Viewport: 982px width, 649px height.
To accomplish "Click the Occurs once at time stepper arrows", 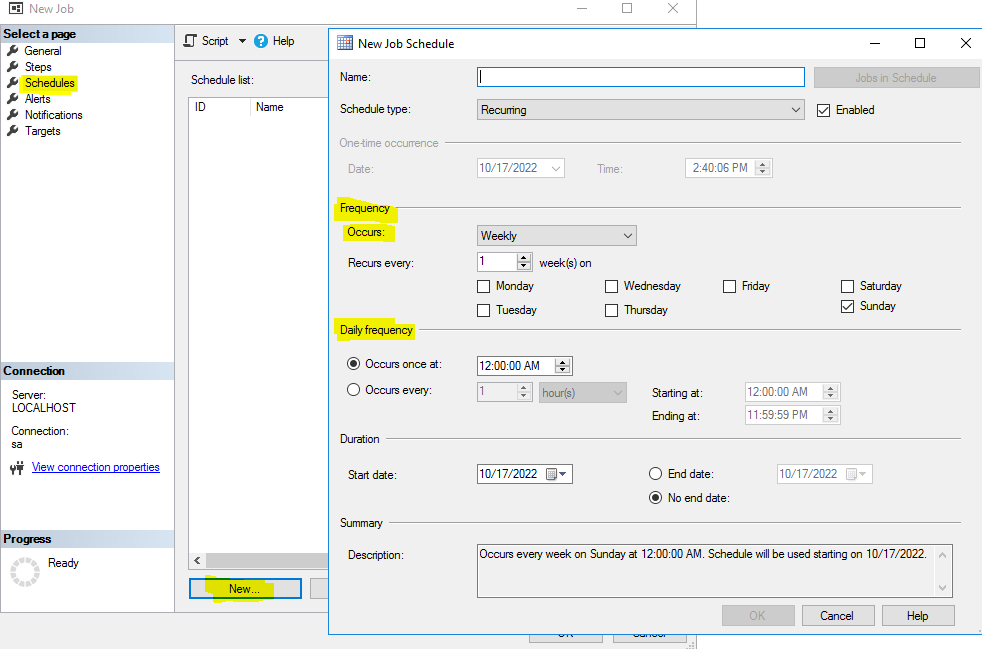I will coord(563,366).
